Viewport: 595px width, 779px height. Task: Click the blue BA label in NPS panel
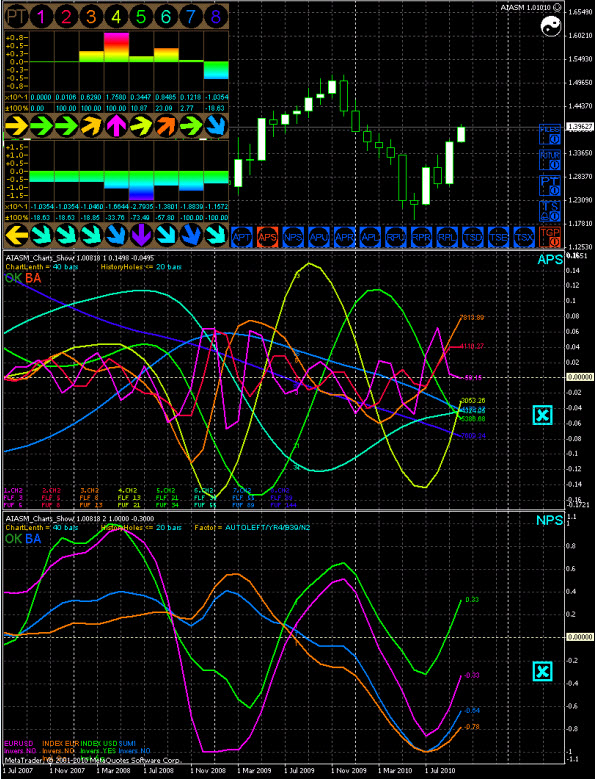33,539
